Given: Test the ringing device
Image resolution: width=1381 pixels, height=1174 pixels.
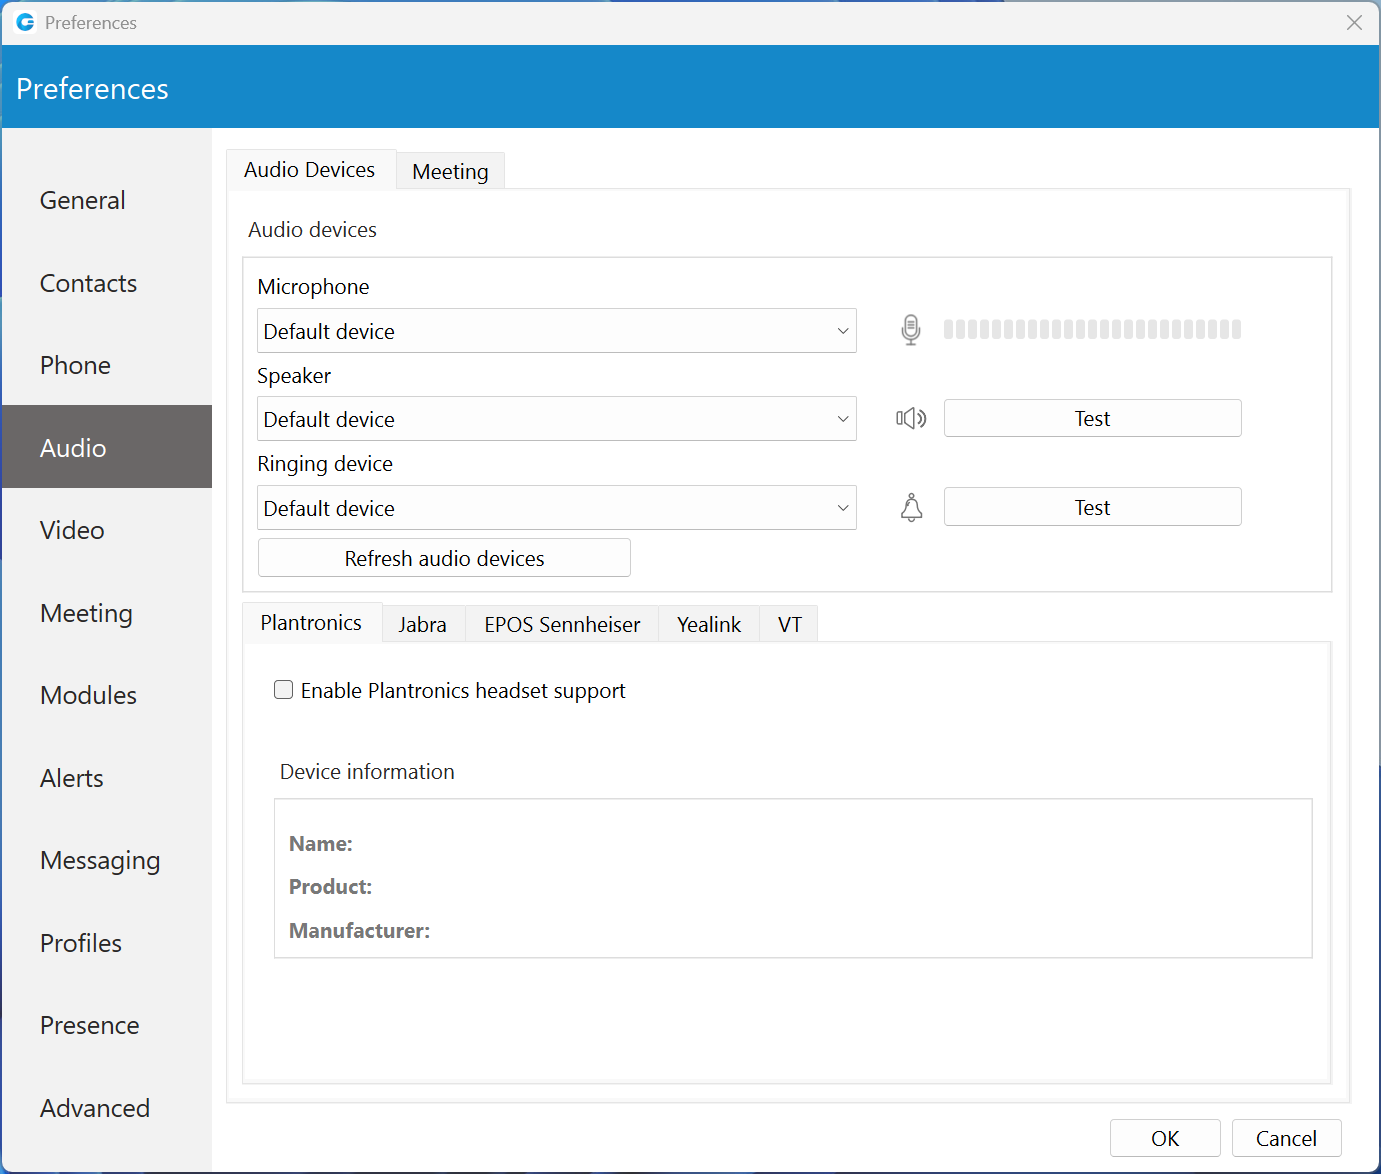Looking at the screenshot, I should (1091, 506).
